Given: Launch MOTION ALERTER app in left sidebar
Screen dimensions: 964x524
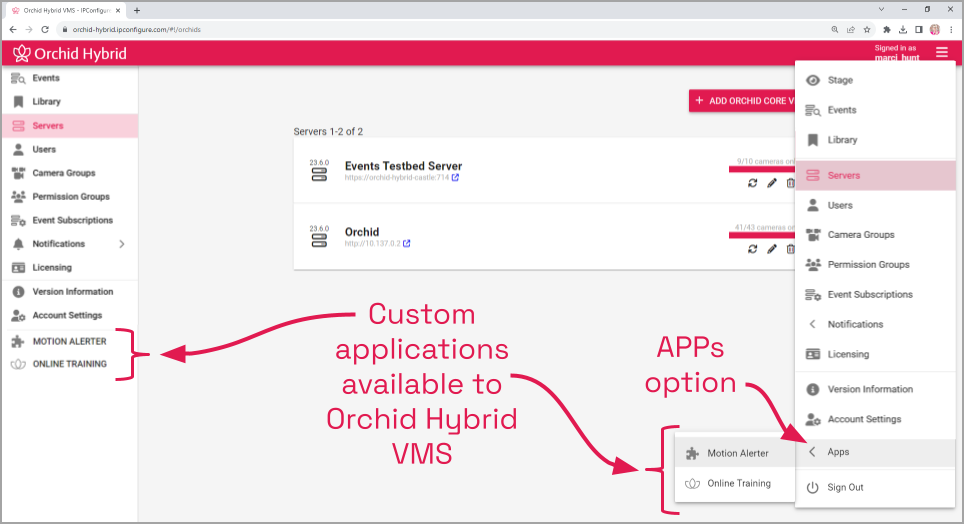Looking at the screenshot, I should [69, 341].
